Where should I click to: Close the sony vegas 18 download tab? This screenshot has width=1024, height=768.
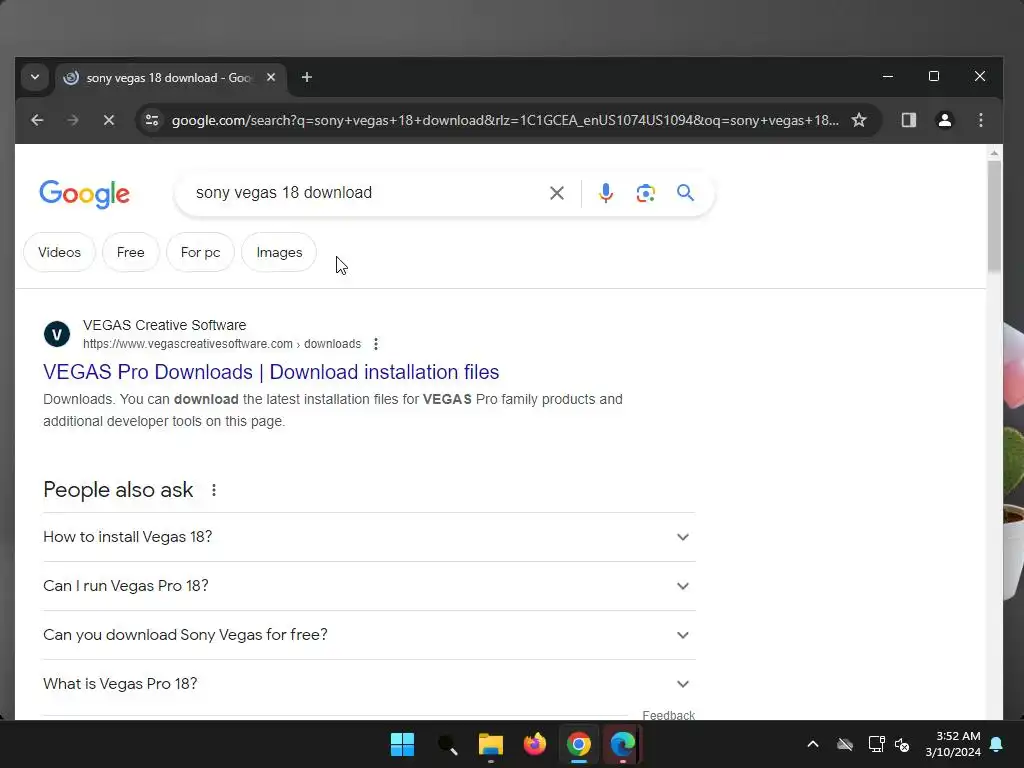[x=271, y=78]
